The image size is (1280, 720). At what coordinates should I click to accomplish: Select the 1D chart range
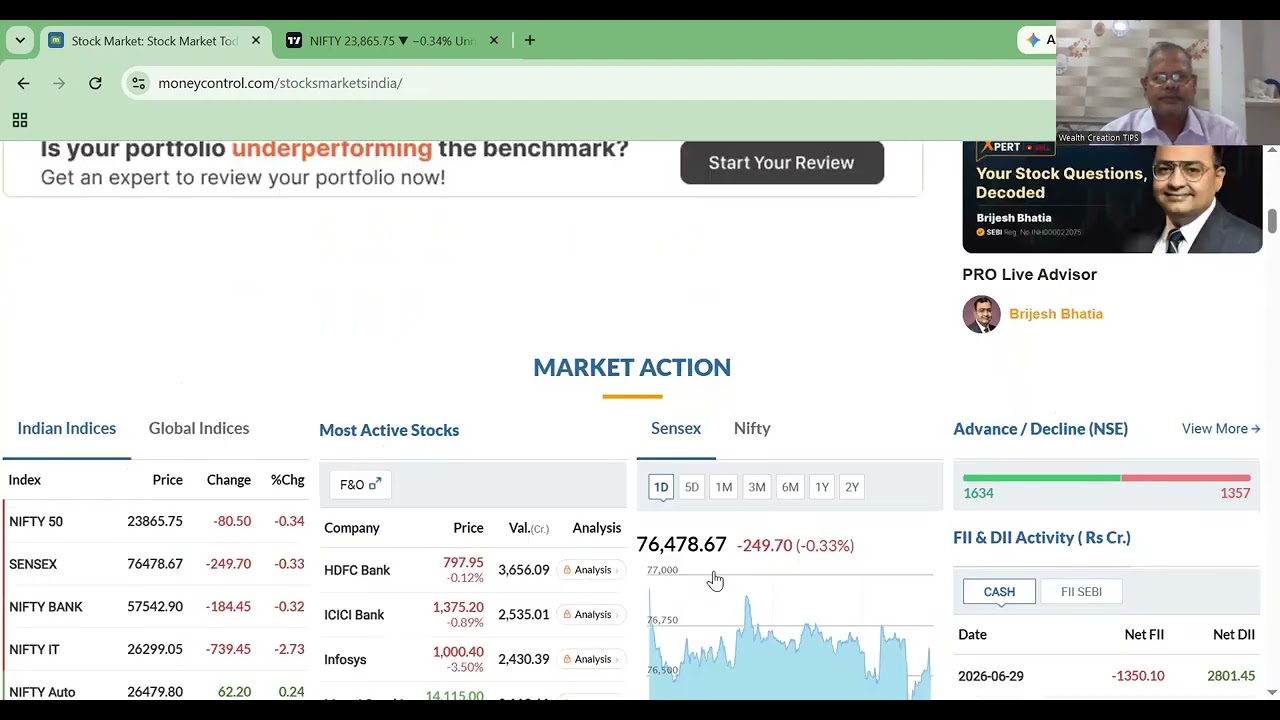661,487
